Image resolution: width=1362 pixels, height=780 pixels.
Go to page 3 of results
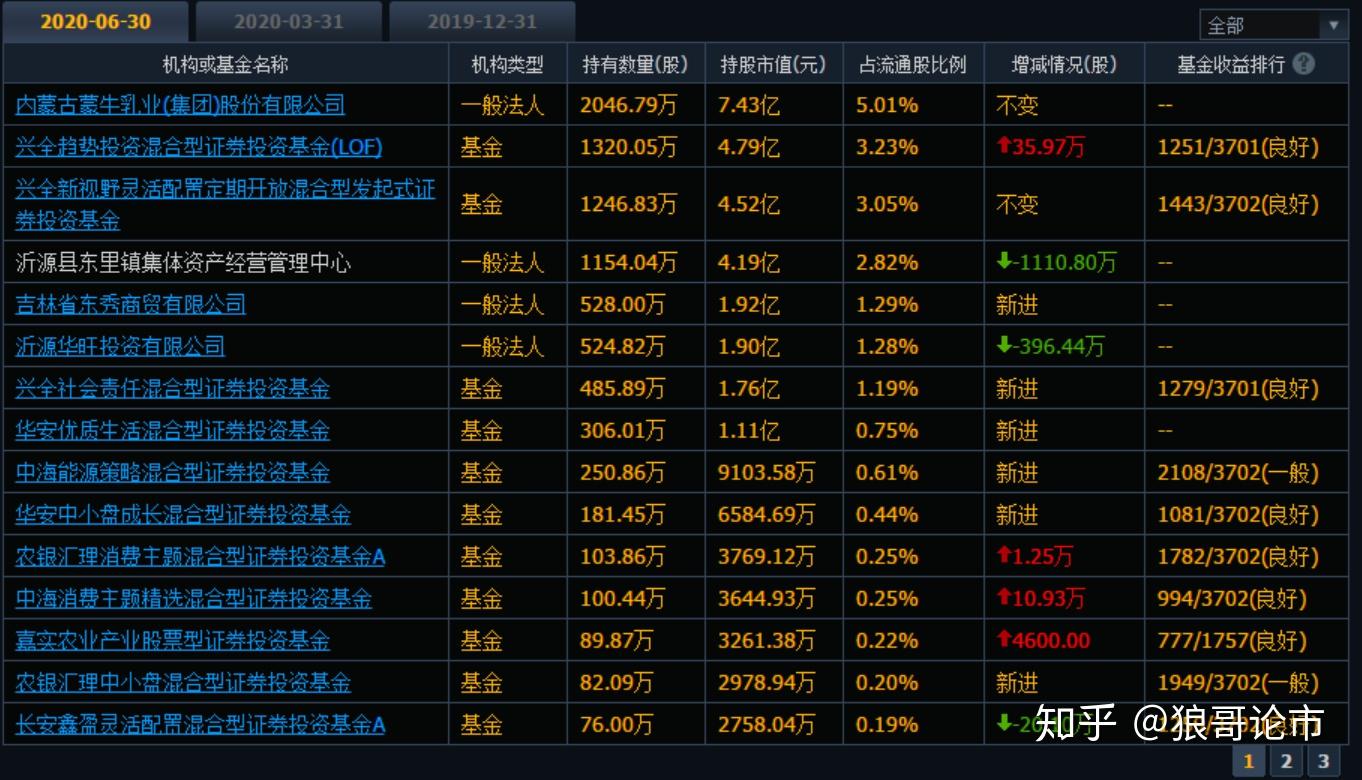pos(1323,761)
